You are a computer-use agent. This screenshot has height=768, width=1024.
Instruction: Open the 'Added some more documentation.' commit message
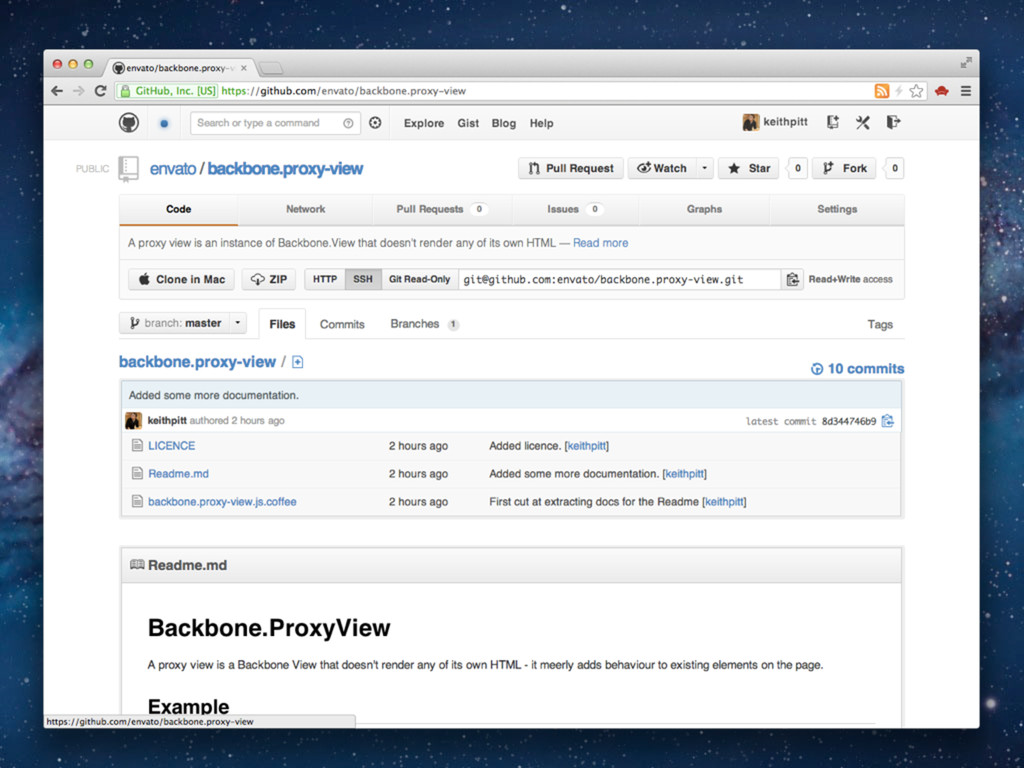[214, 395]
